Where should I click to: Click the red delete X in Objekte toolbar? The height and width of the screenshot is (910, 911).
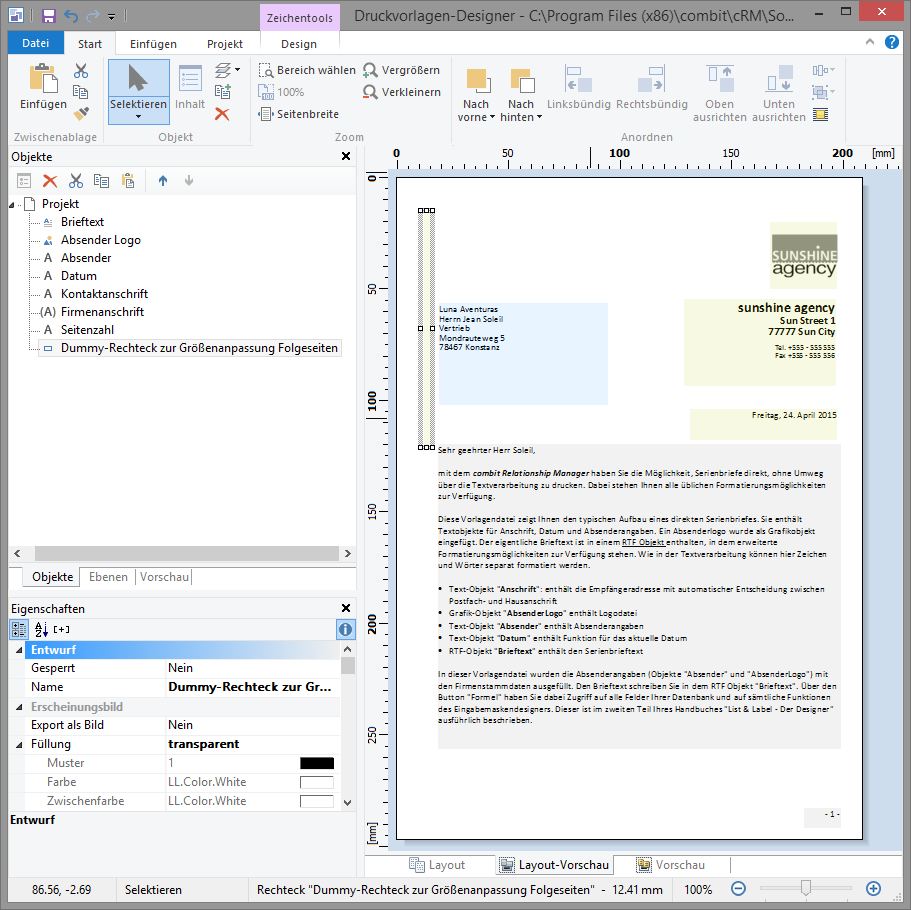[x=50, y=181]
